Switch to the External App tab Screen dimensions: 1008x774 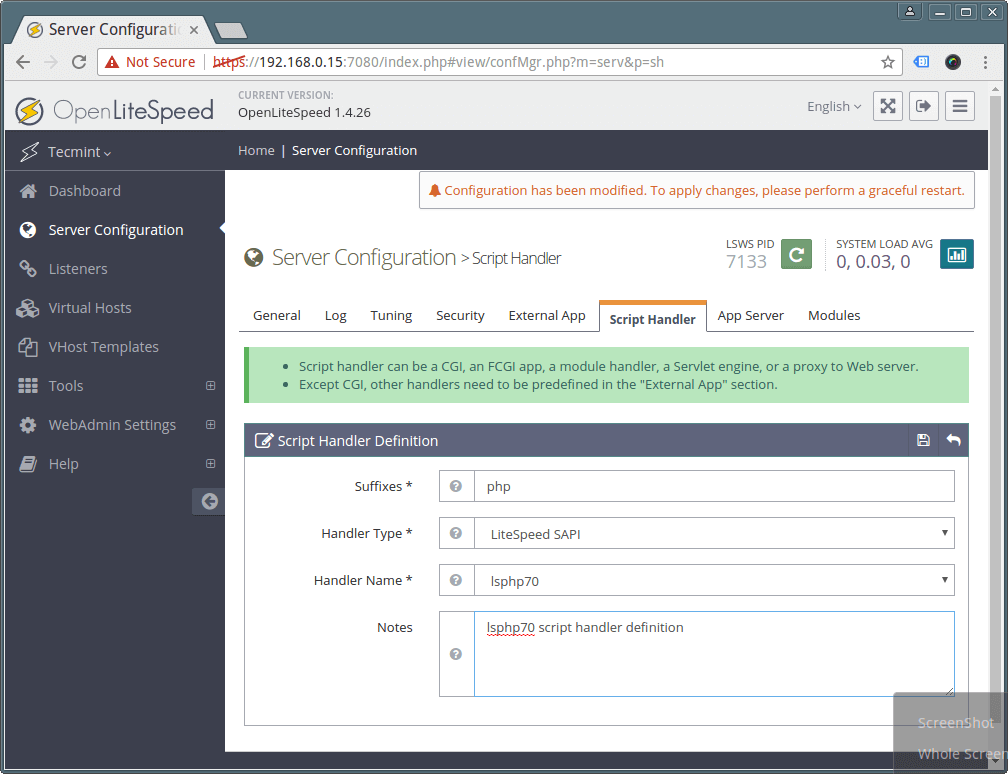[x=547, y=316]
